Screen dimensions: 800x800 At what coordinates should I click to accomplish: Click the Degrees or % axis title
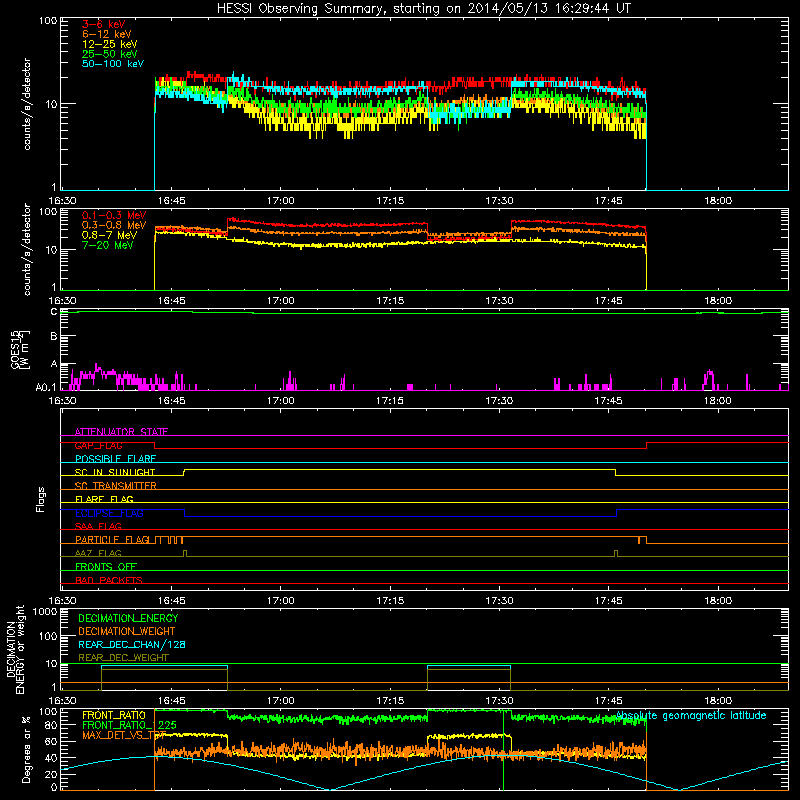click(x=26, y=749)
